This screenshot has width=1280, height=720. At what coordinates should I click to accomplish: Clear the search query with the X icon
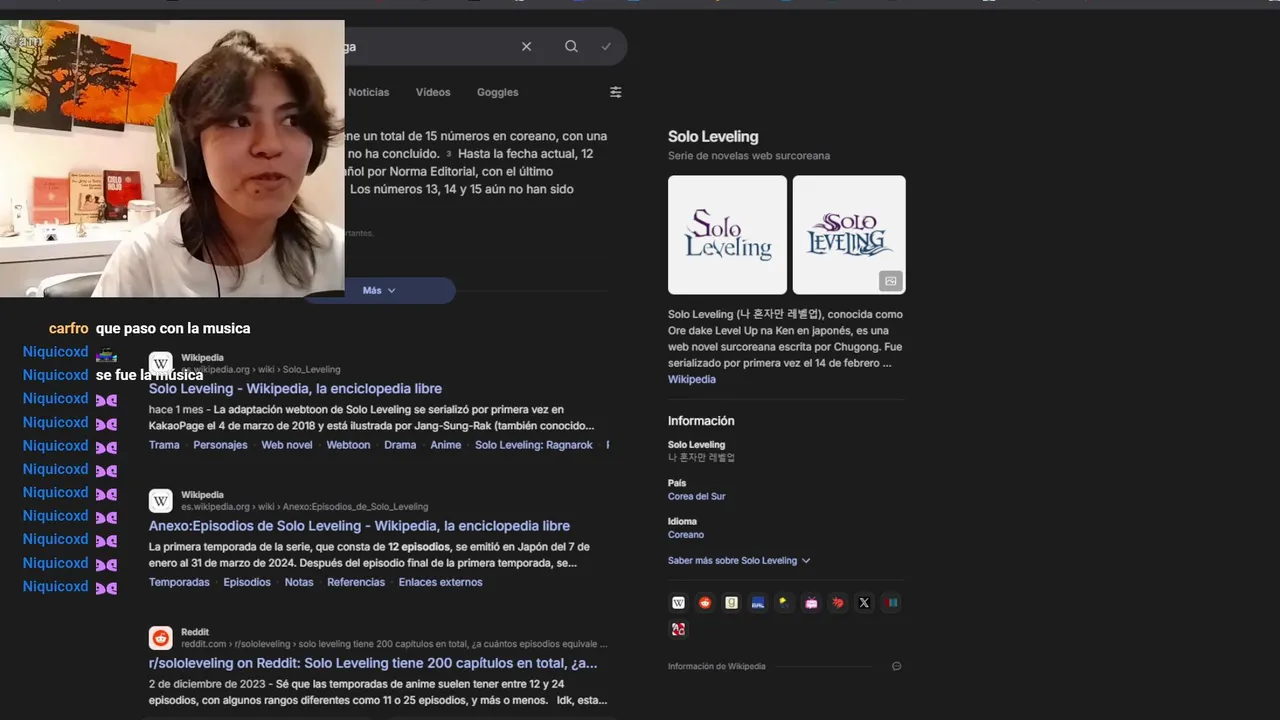point(526,46)
